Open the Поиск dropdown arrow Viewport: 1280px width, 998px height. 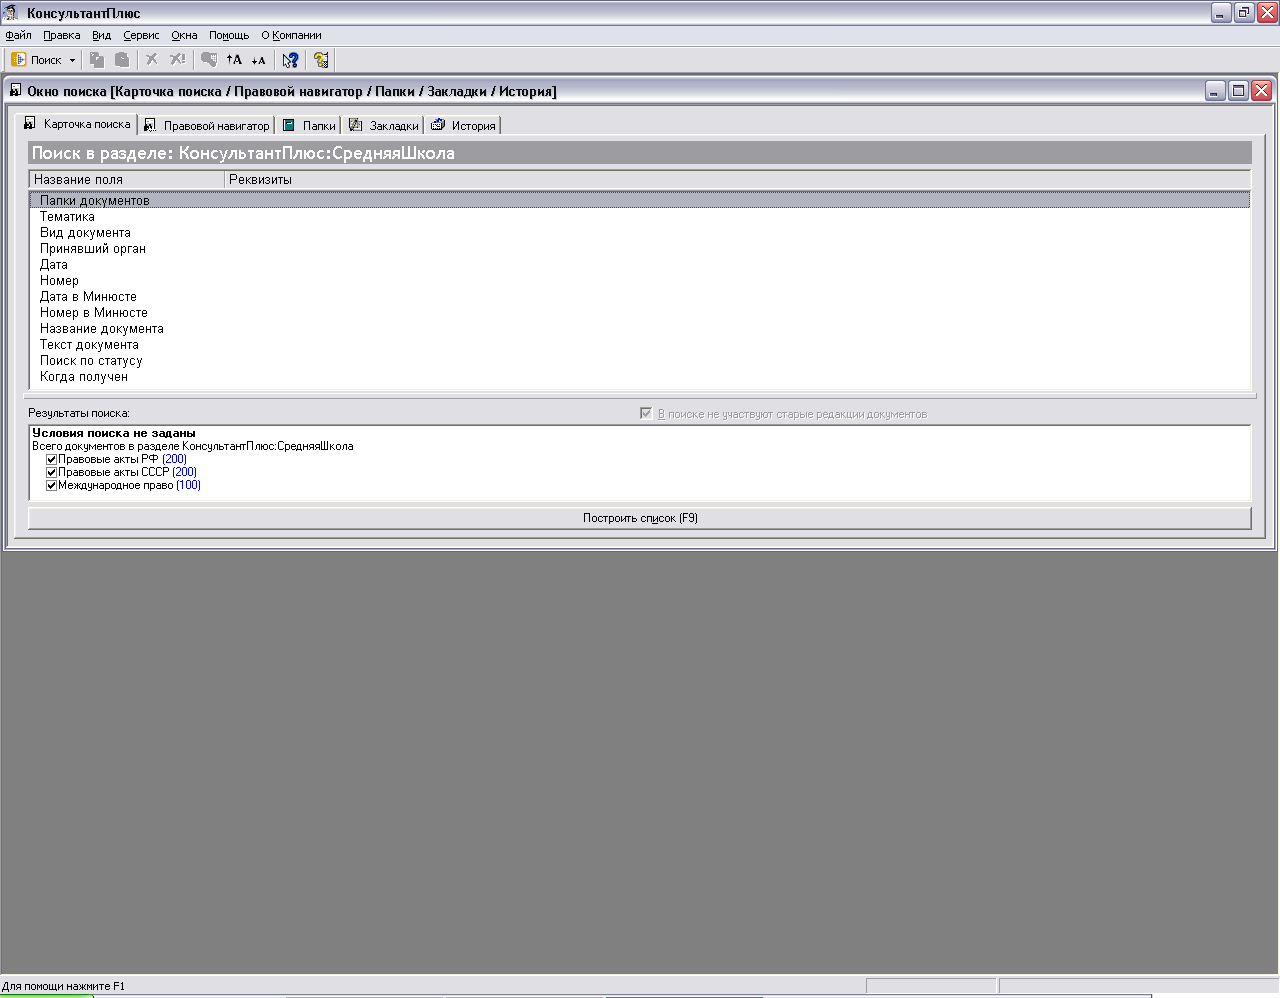click(72, 60)
